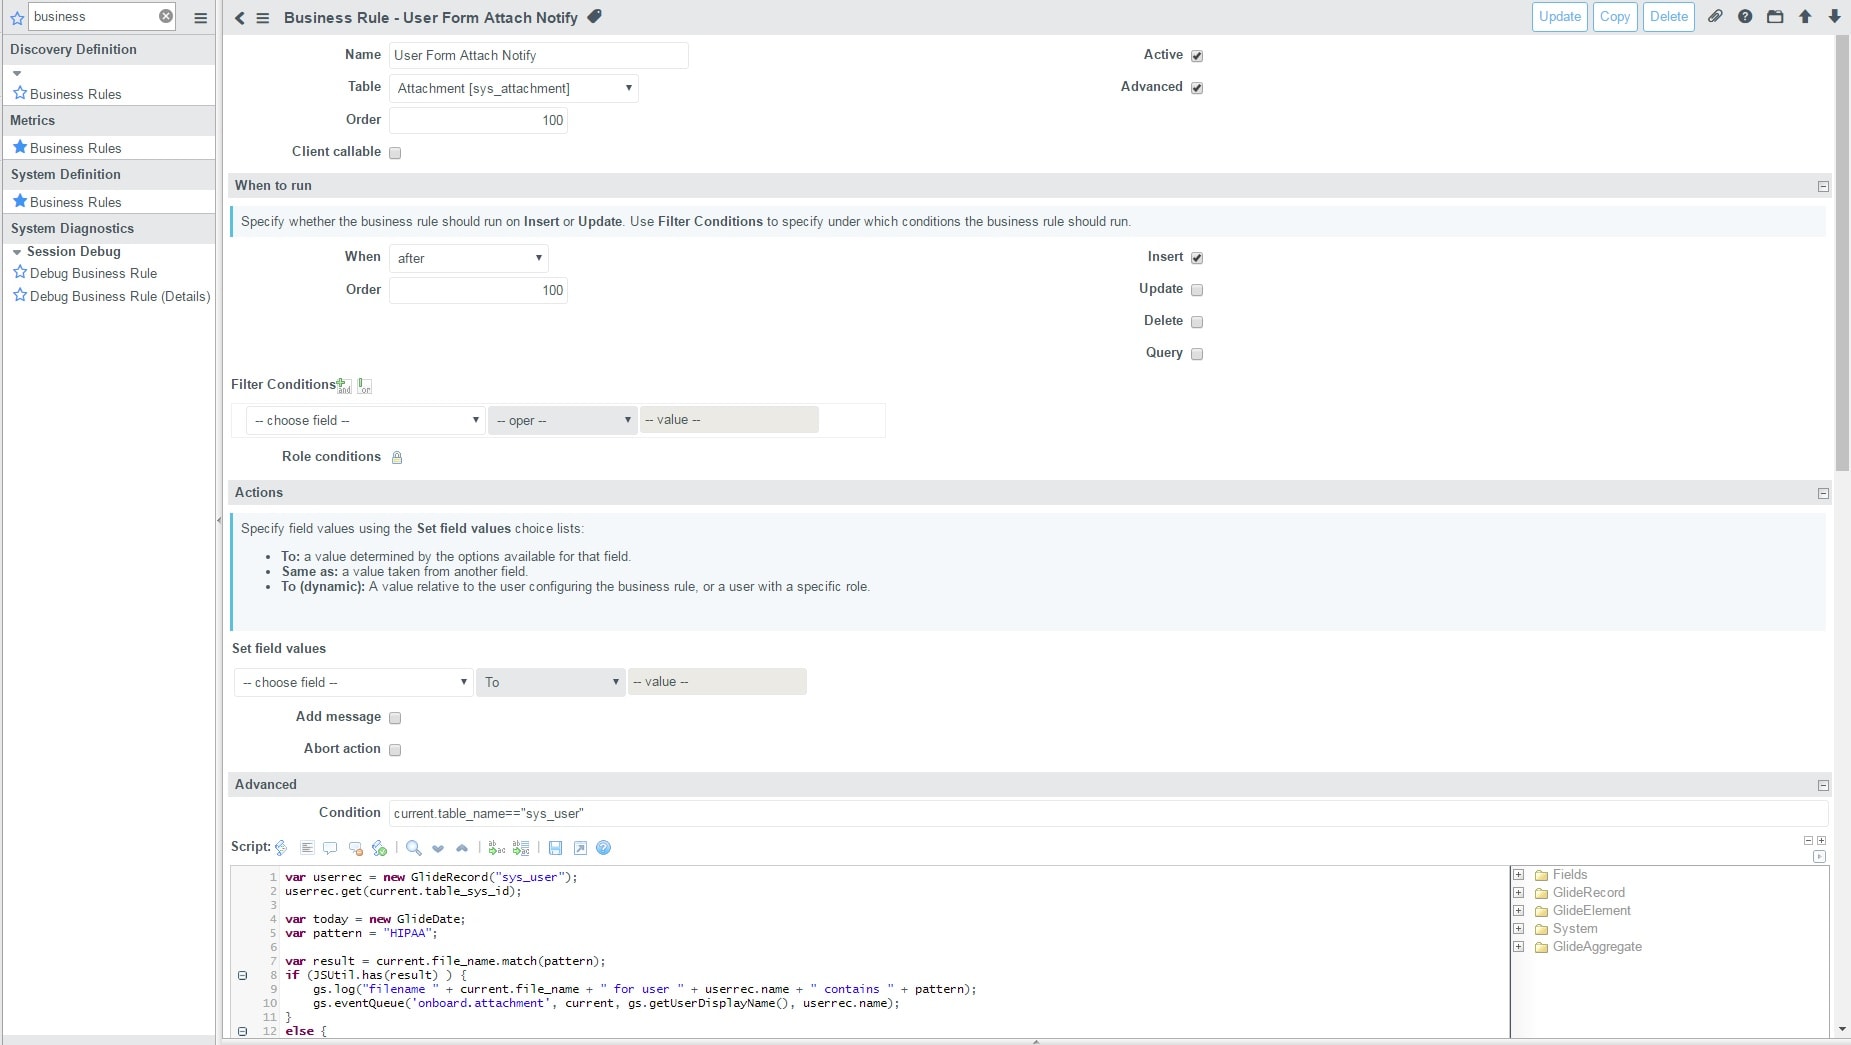Image resolution: width=1851 pixels, height=1045 pixels.
Task: Click the script search magnifier icon
Action: 413,848
